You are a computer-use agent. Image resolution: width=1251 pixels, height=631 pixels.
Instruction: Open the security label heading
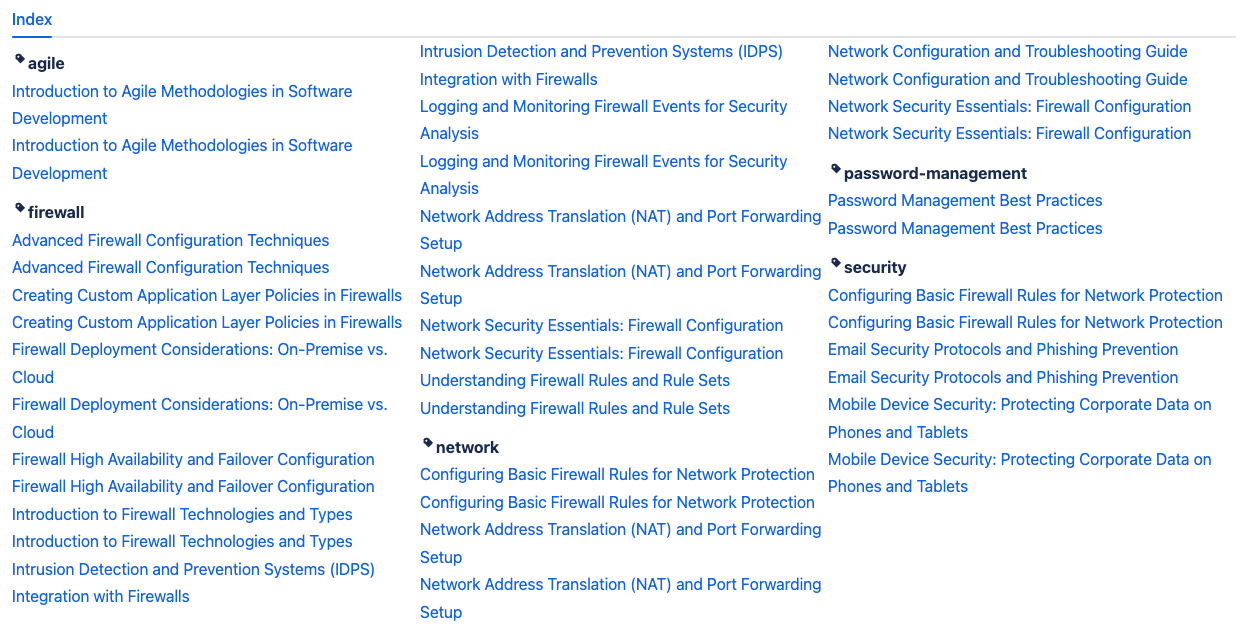(x=875, y=267)
